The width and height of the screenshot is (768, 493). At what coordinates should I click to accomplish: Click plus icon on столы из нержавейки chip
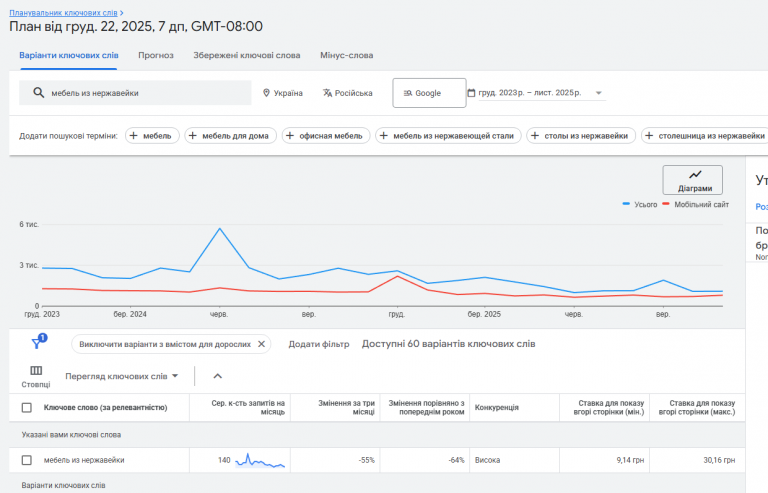(x=535, y=136)
